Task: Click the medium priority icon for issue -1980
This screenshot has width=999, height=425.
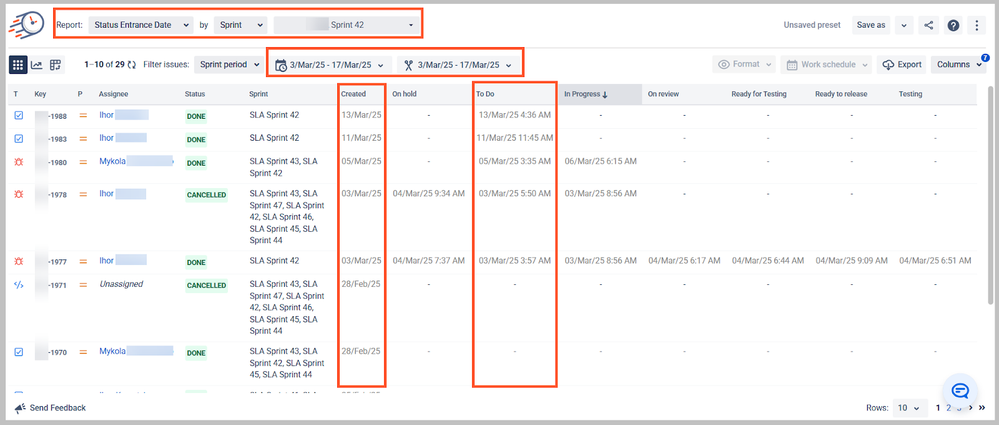Action: click(82, 162)
